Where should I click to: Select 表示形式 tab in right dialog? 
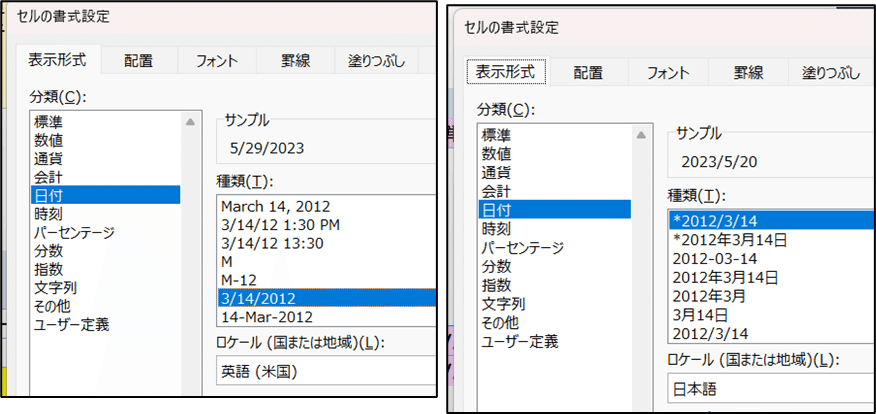[x=505, y=72]
